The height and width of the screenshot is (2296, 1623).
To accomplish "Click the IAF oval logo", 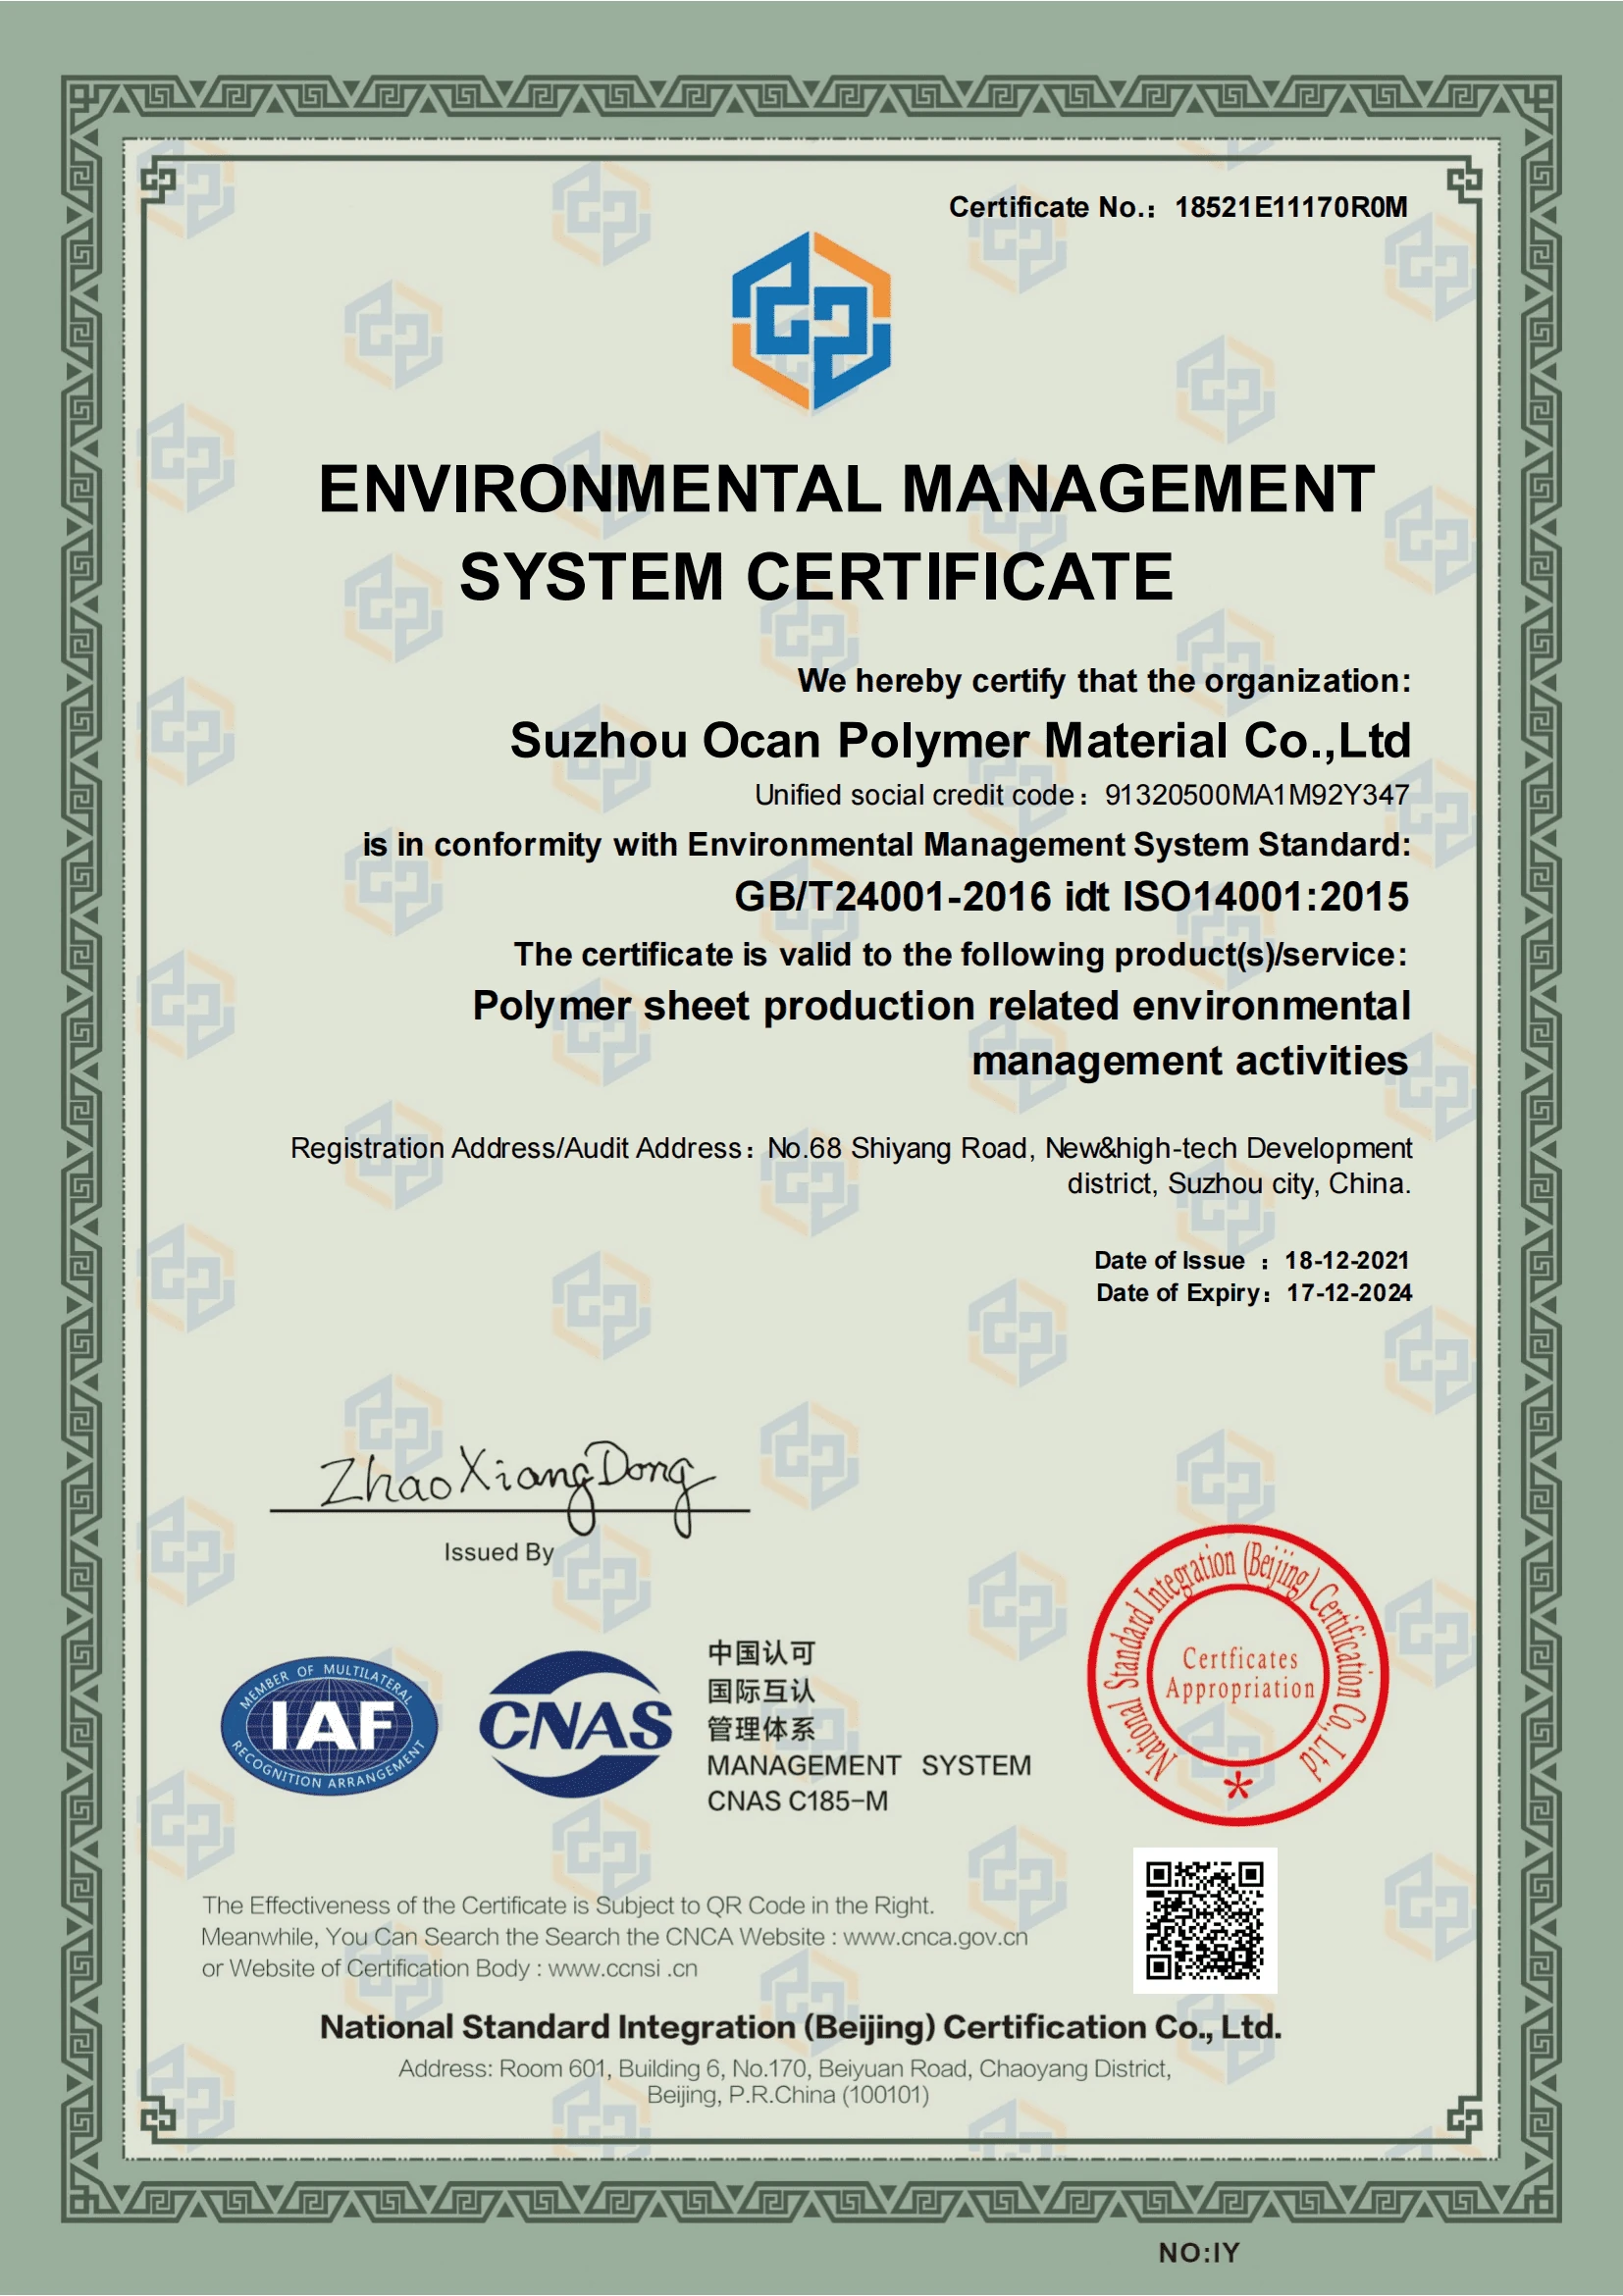I will pos(329,1726).
